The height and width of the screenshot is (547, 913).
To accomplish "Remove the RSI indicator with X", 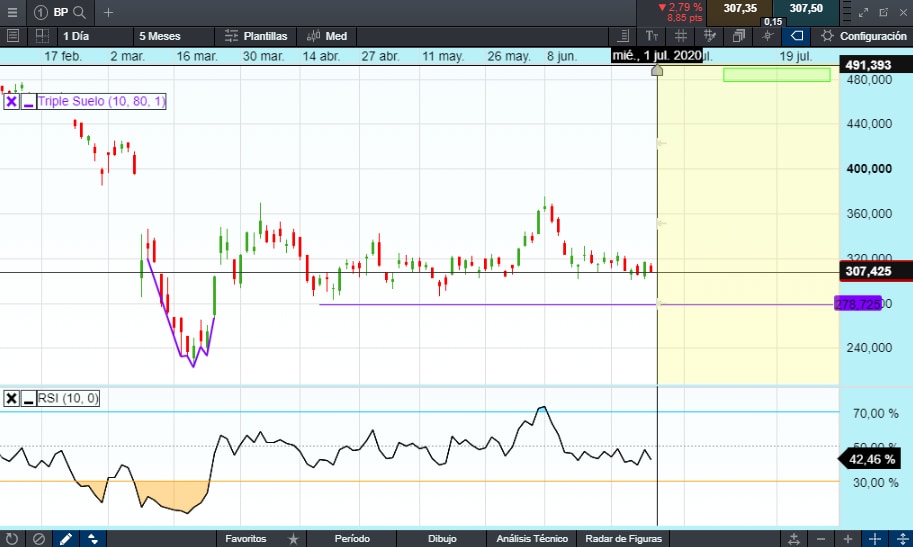I will [11, 398].
